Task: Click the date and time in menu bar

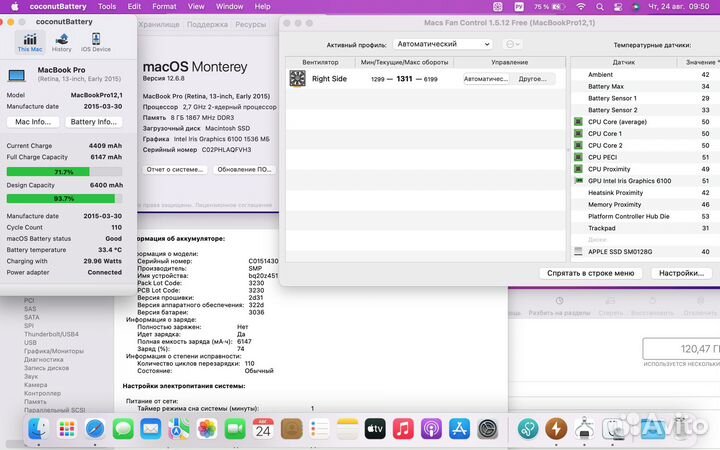Action: pos(679,6)
